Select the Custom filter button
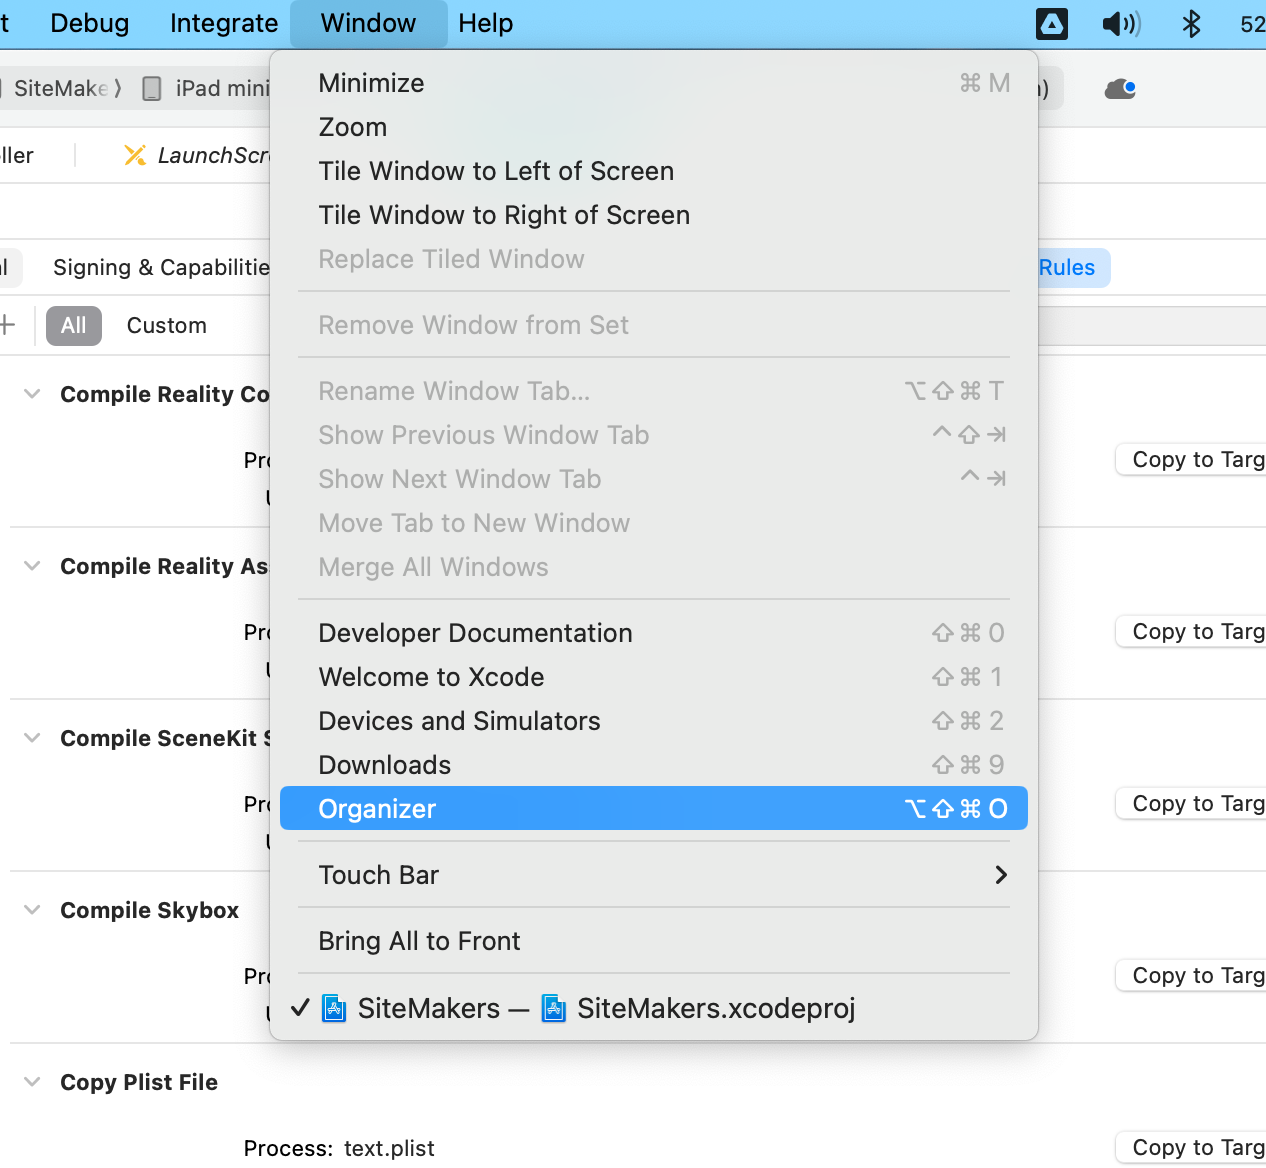 click(167, 325)
